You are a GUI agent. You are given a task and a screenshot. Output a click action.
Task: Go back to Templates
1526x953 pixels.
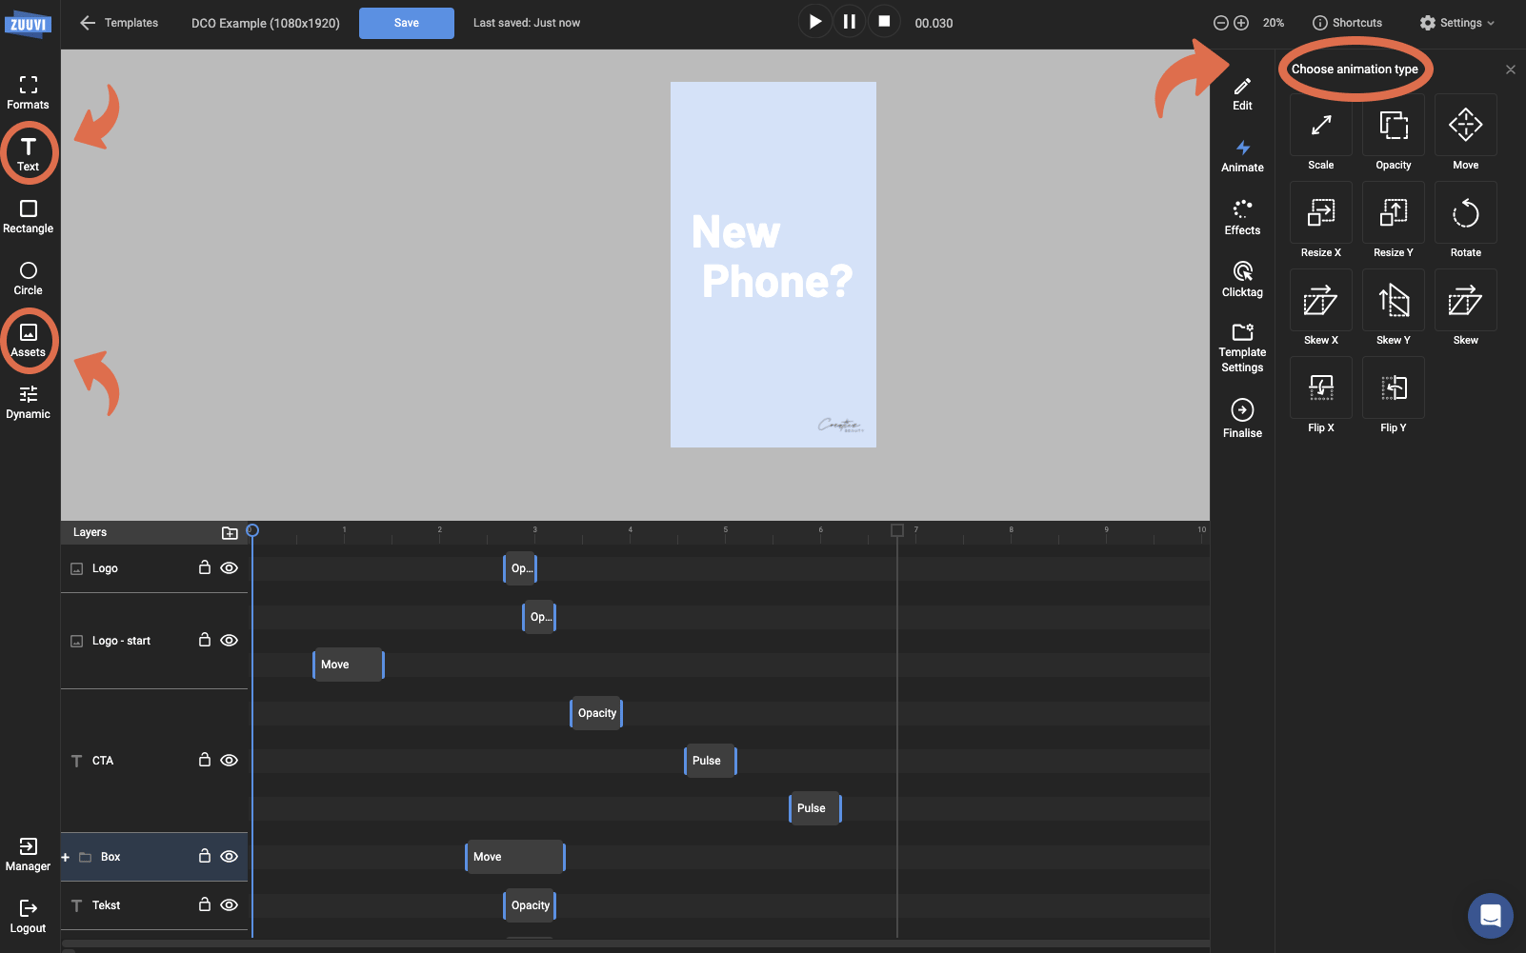118,22
